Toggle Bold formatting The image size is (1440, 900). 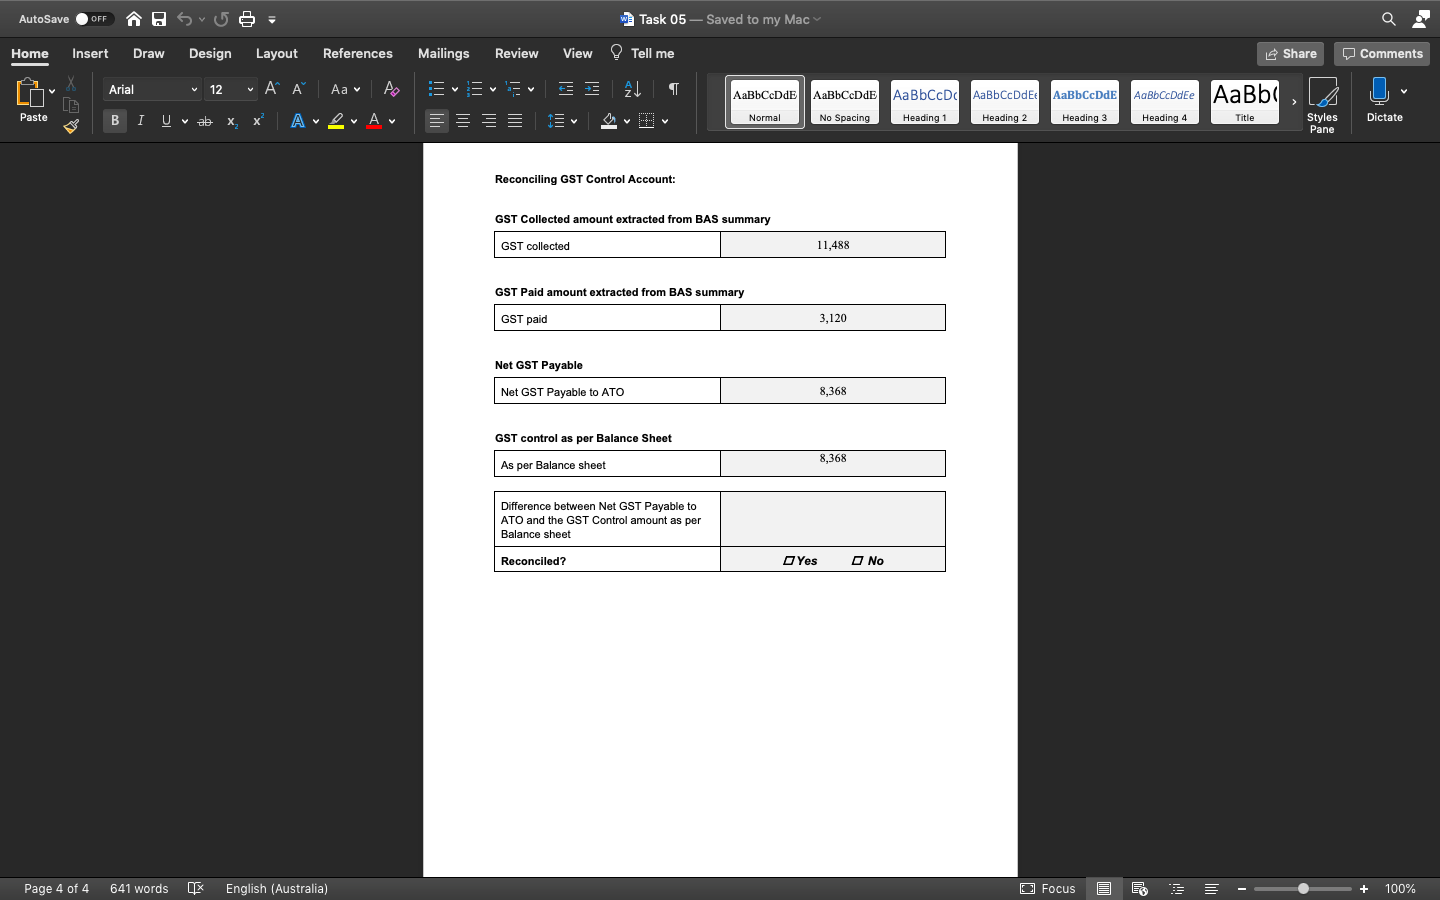coord(115,121)
